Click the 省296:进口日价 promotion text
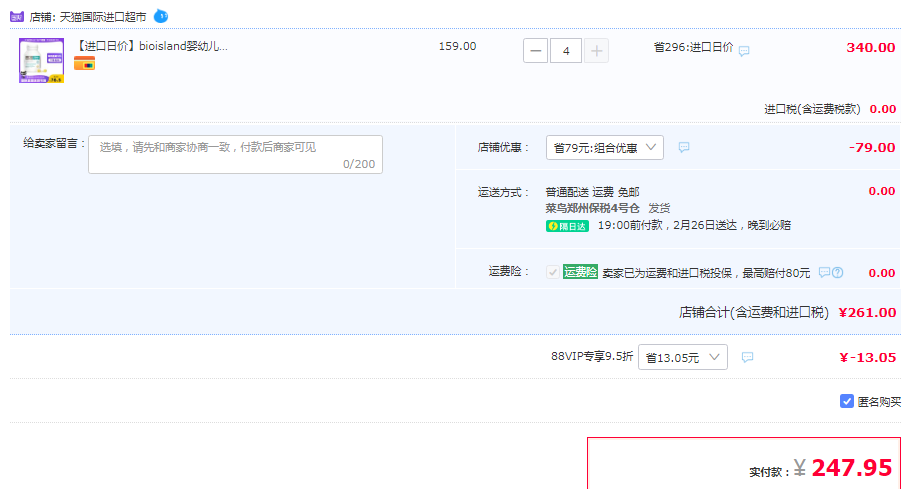The width and height of the screenshot is (902, 489). tap(693, 47)
